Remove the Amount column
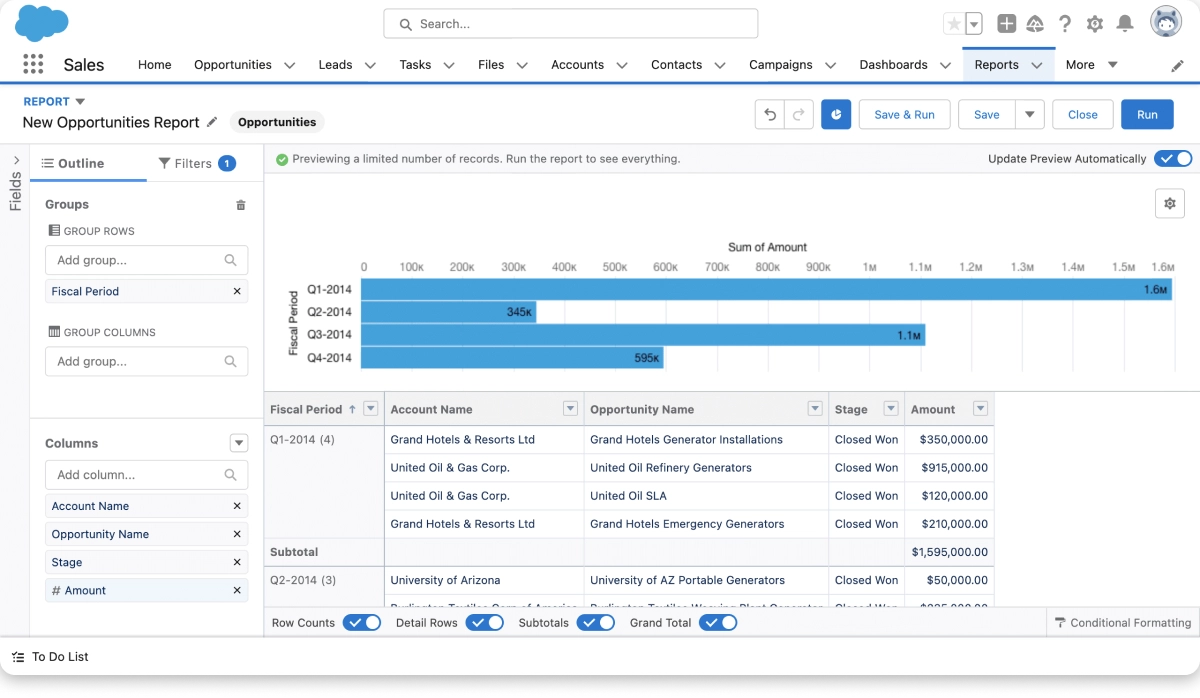Viewport: 1200px width, 698px height. [x=237, y=590]
